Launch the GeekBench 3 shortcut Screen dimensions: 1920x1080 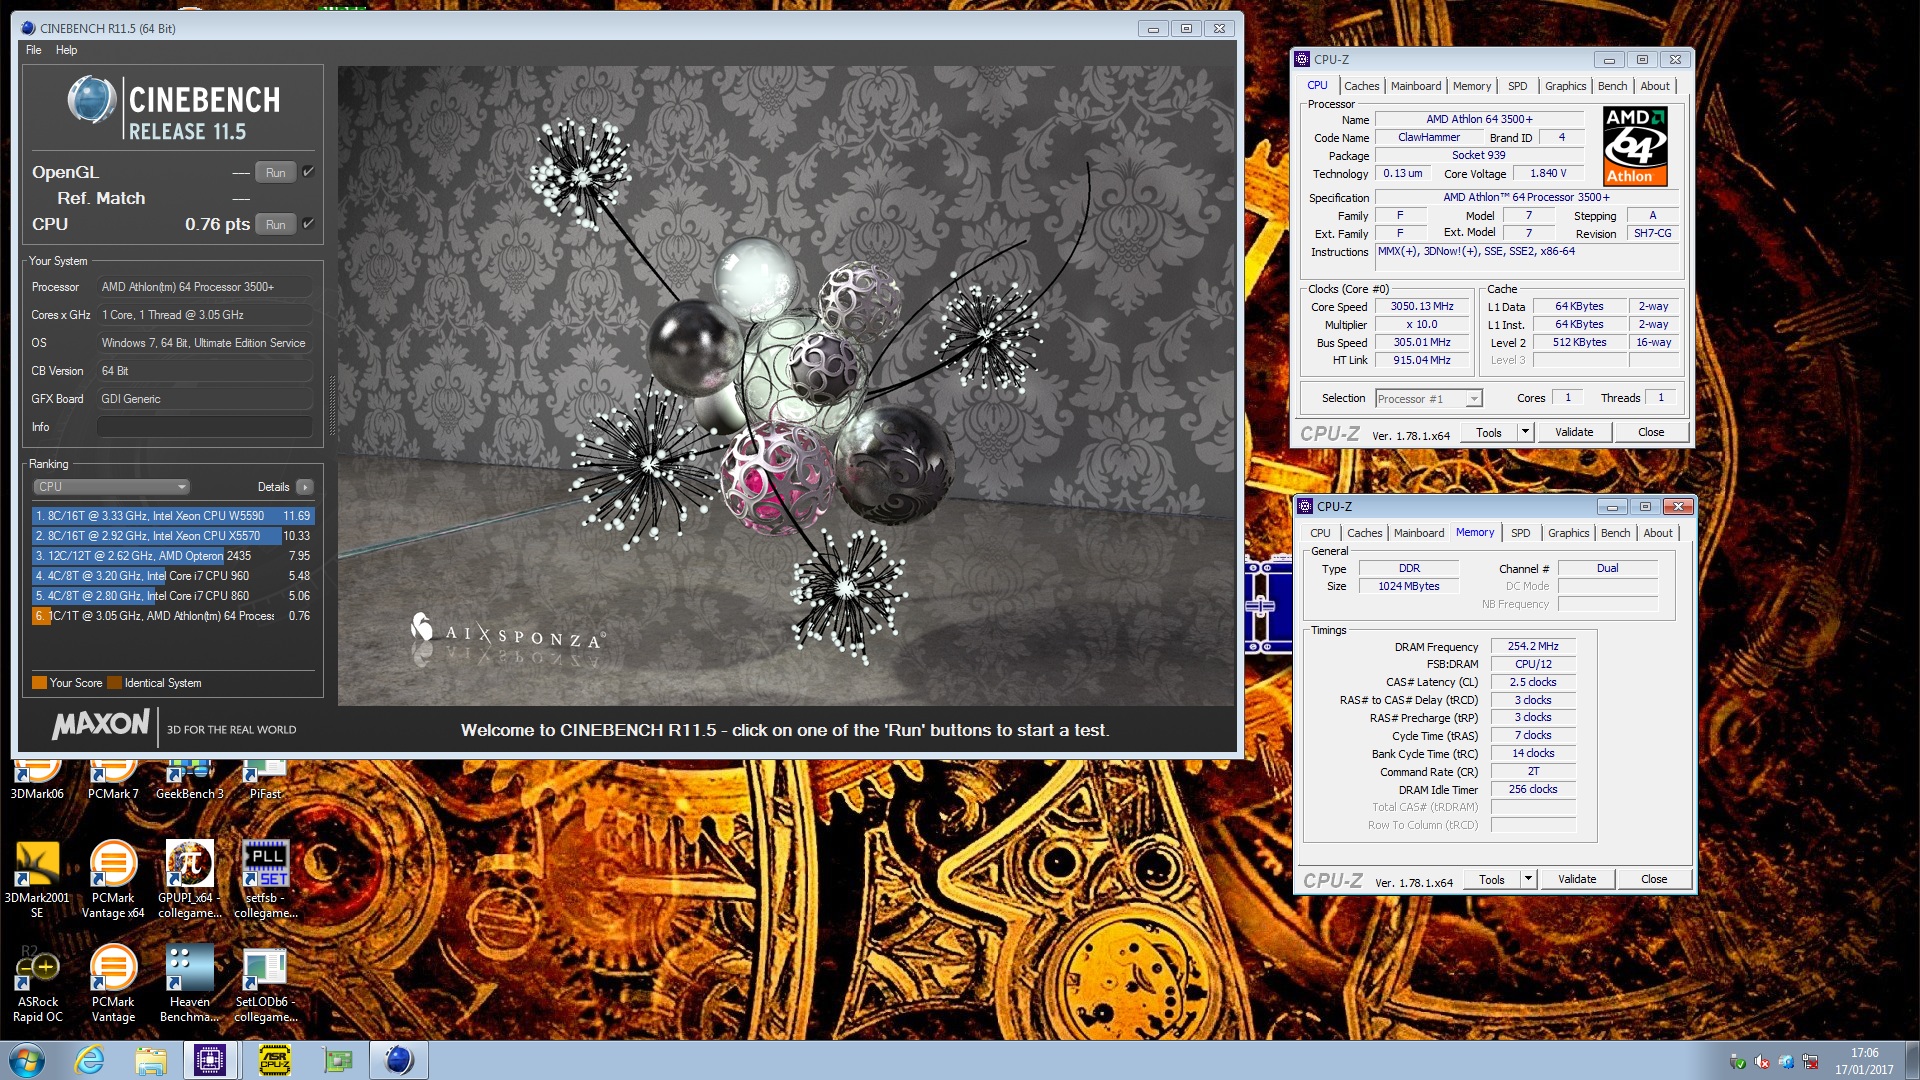coord(190,781)
